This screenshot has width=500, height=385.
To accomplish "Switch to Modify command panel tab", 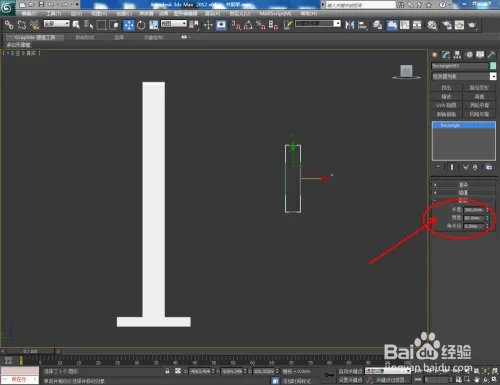I will (446, 55).
